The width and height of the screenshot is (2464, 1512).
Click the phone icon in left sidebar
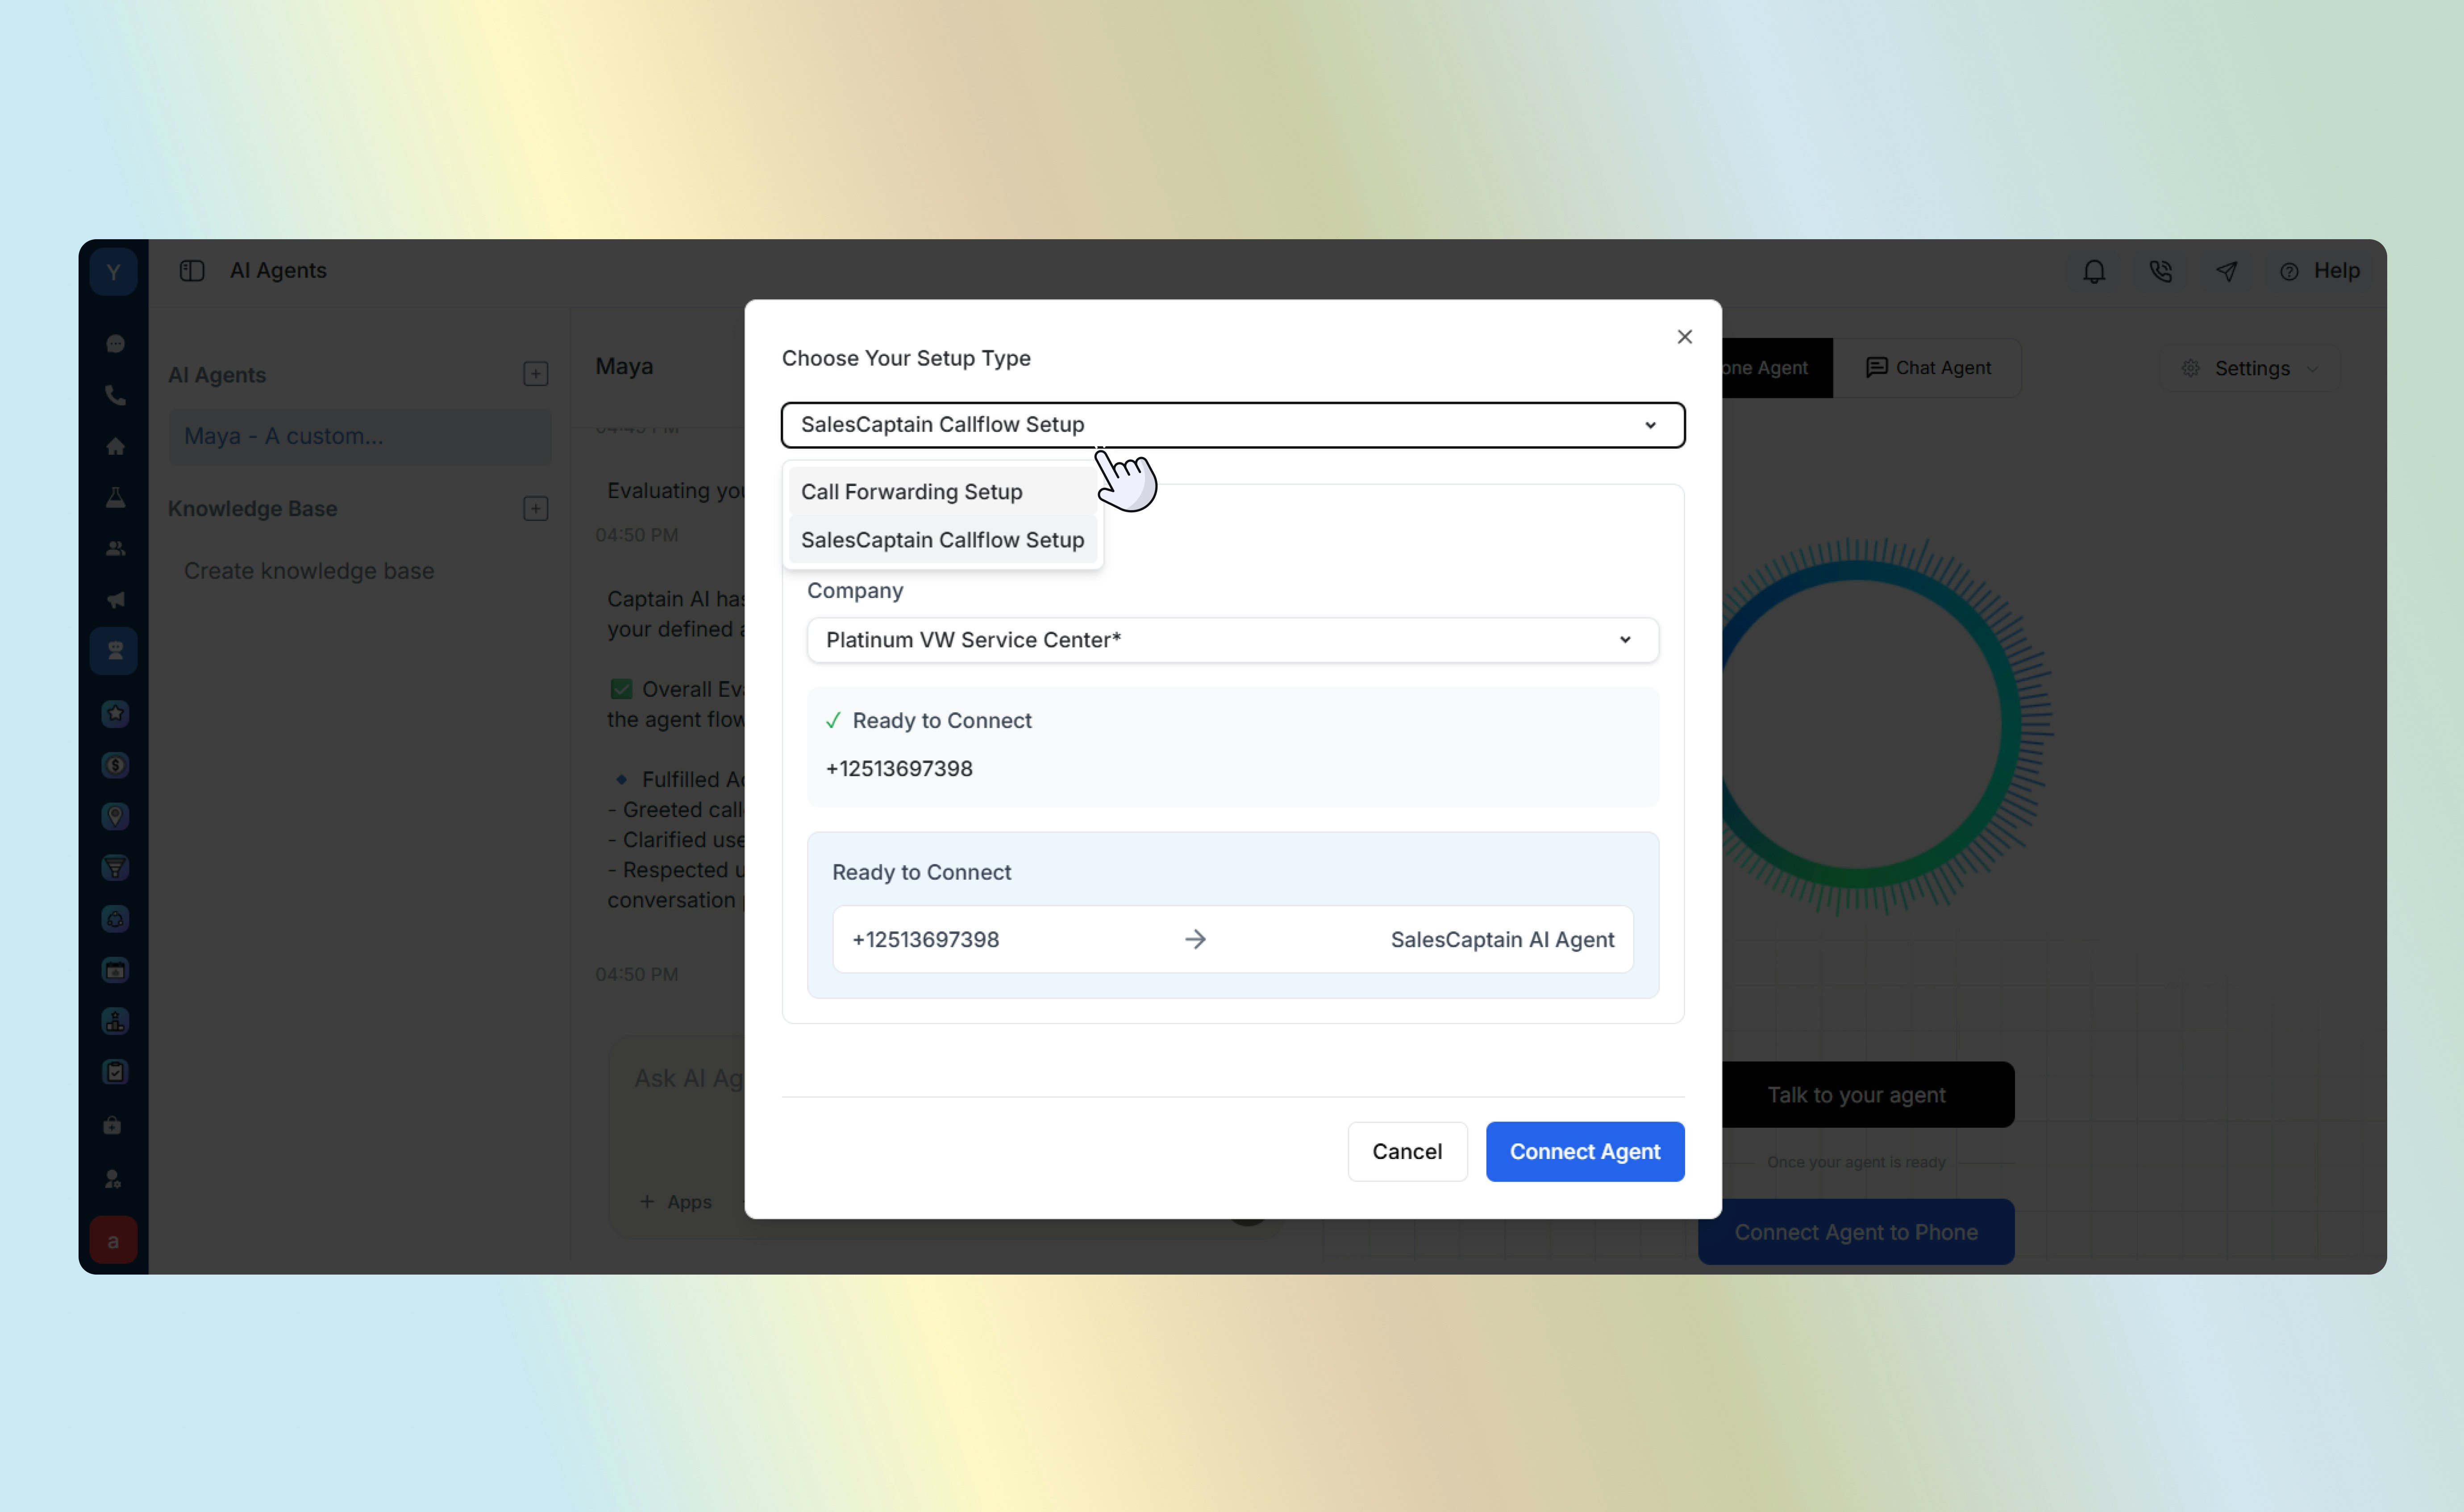(x=115, y=395)
